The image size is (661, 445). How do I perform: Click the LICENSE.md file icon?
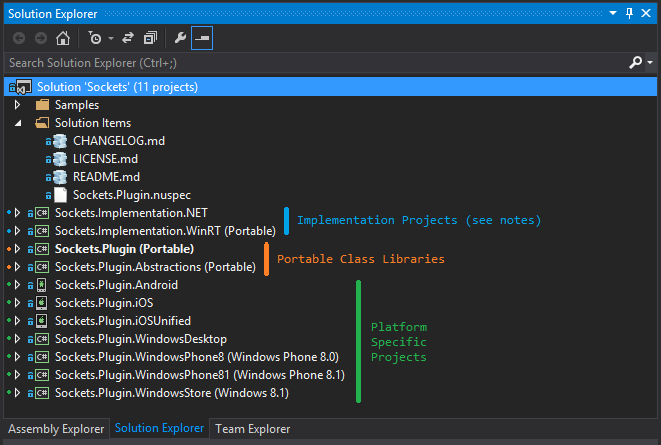(x=60, y=159)
